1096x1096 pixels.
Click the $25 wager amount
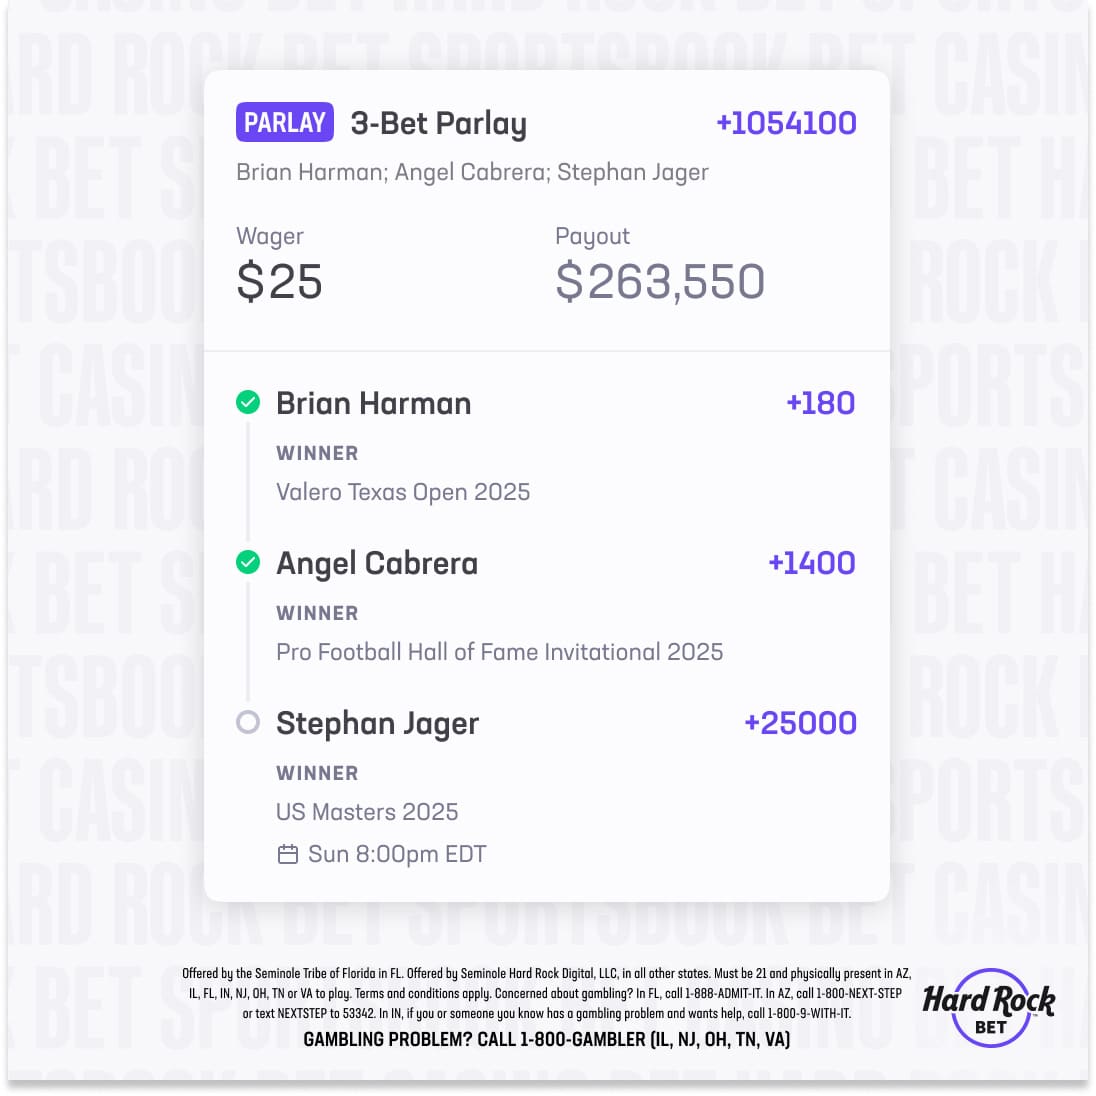pyautogui.click(x=279, y=282)
